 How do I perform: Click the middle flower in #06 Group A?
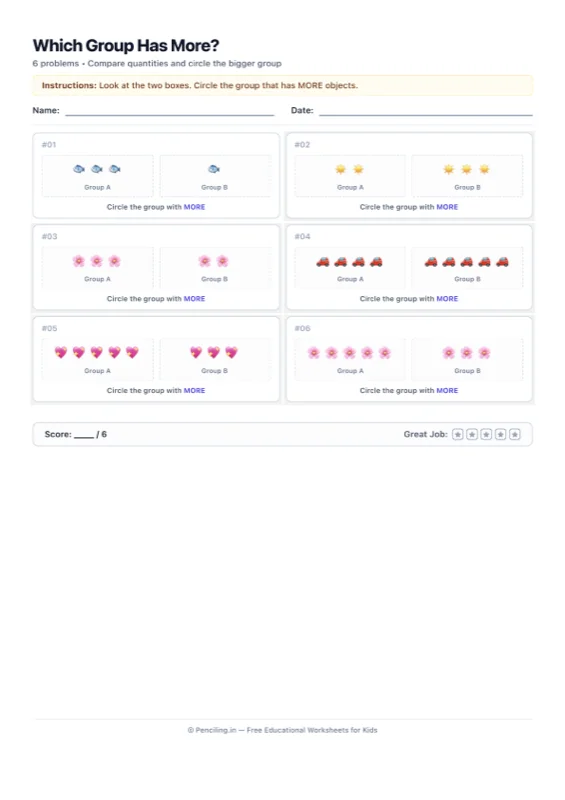click(x=350, y=353)
